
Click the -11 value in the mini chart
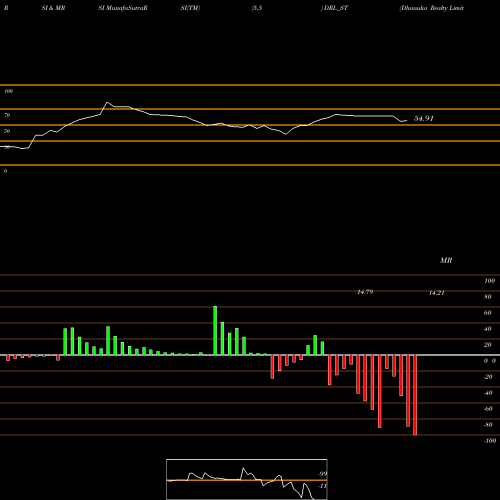(322, 486)
